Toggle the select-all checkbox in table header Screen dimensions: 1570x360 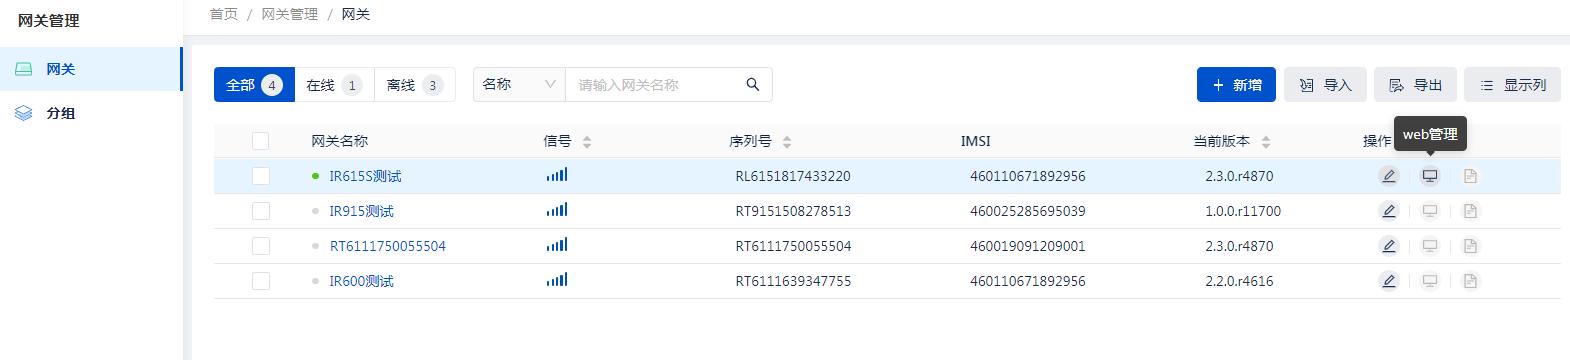pyautogui.click(x=261, y=141)
